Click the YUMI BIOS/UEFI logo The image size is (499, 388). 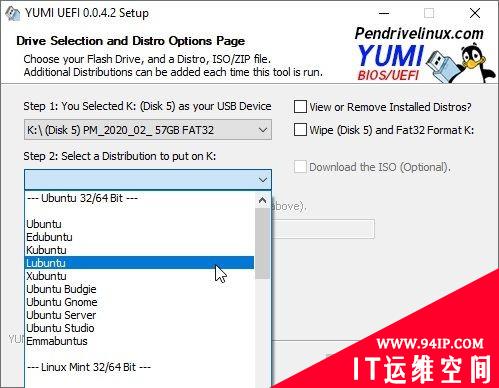point(390,62)
